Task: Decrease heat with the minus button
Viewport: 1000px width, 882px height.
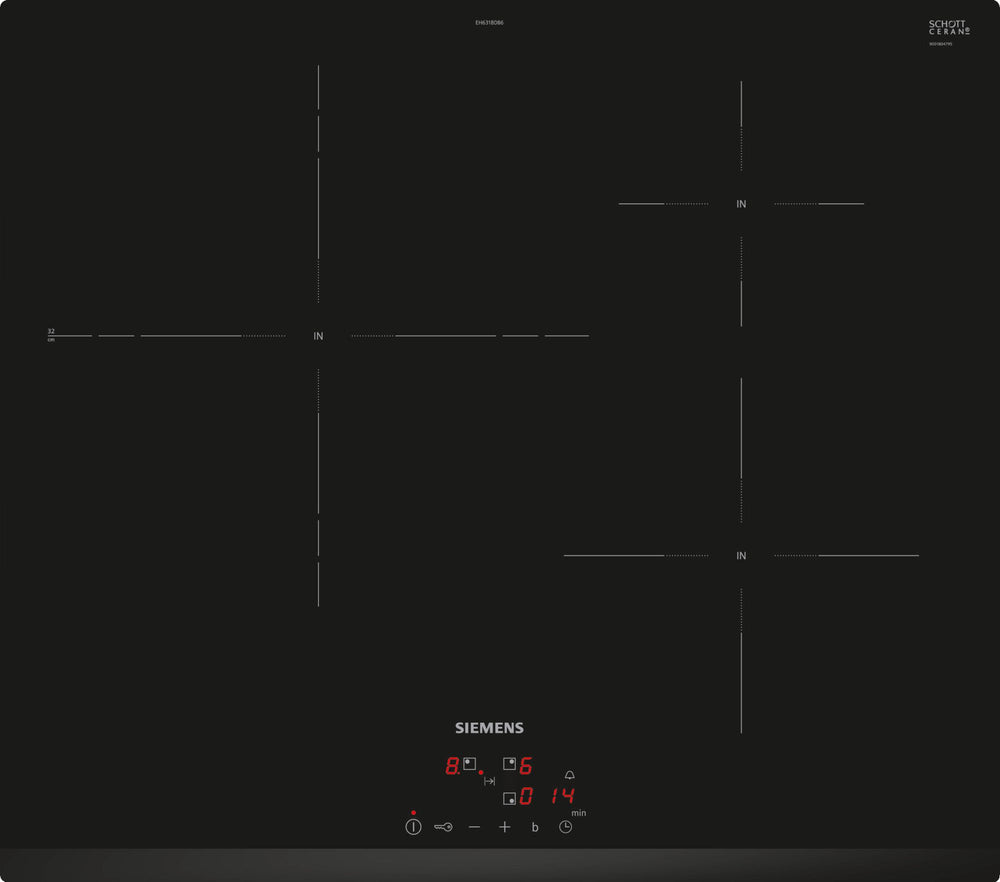Action: [474, 827]
